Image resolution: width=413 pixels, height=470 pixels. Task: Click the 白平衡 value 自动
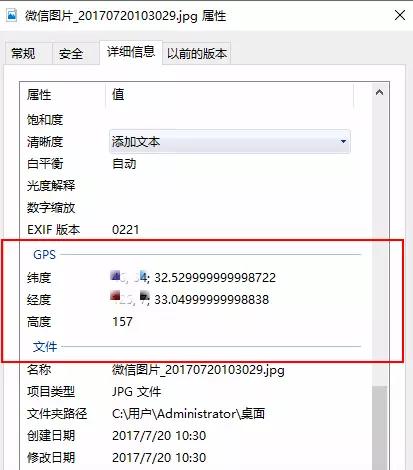124,164
